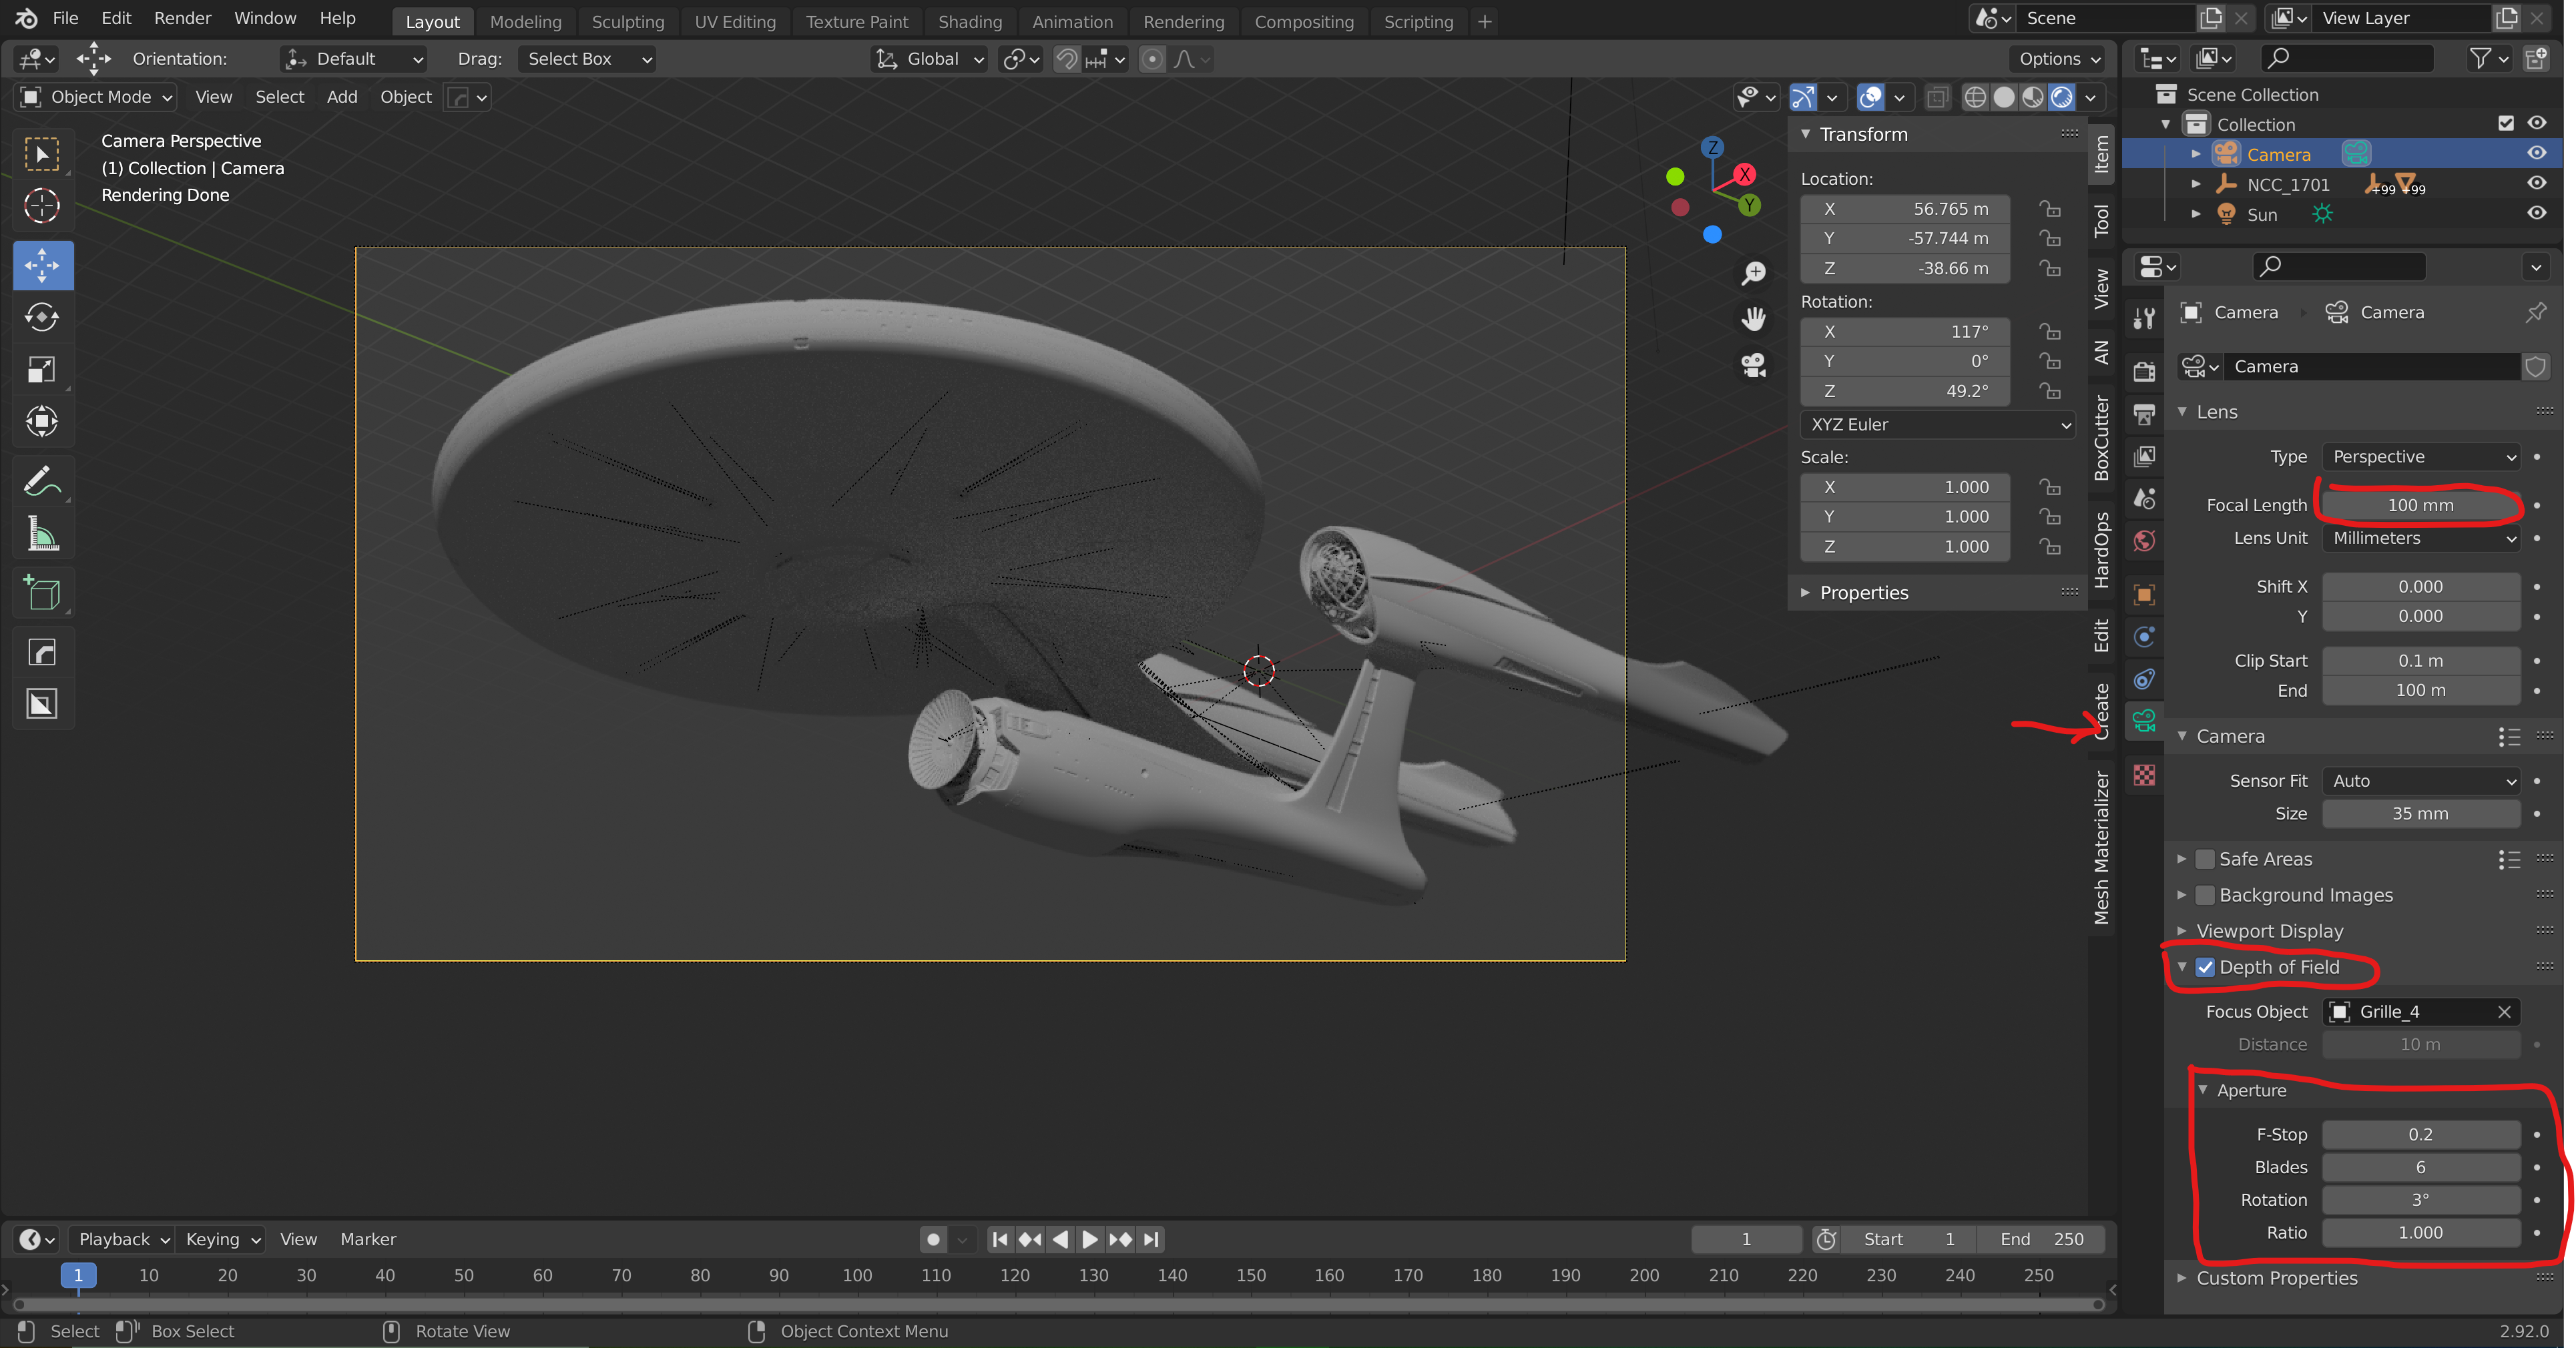The image size is (2576, 1348).
Task: Open XYZ Euler rotation mode dropdown
Action: point(1937,424)
